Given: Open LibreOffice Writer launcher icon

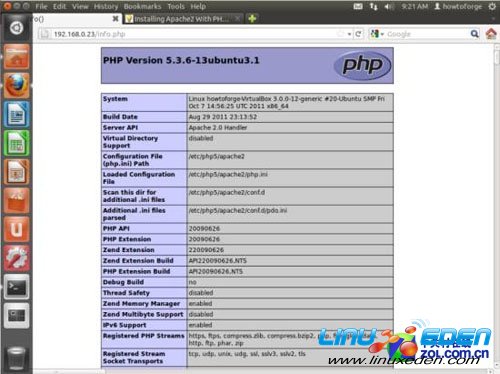Looking at the screenshot, I should (16, 114).
